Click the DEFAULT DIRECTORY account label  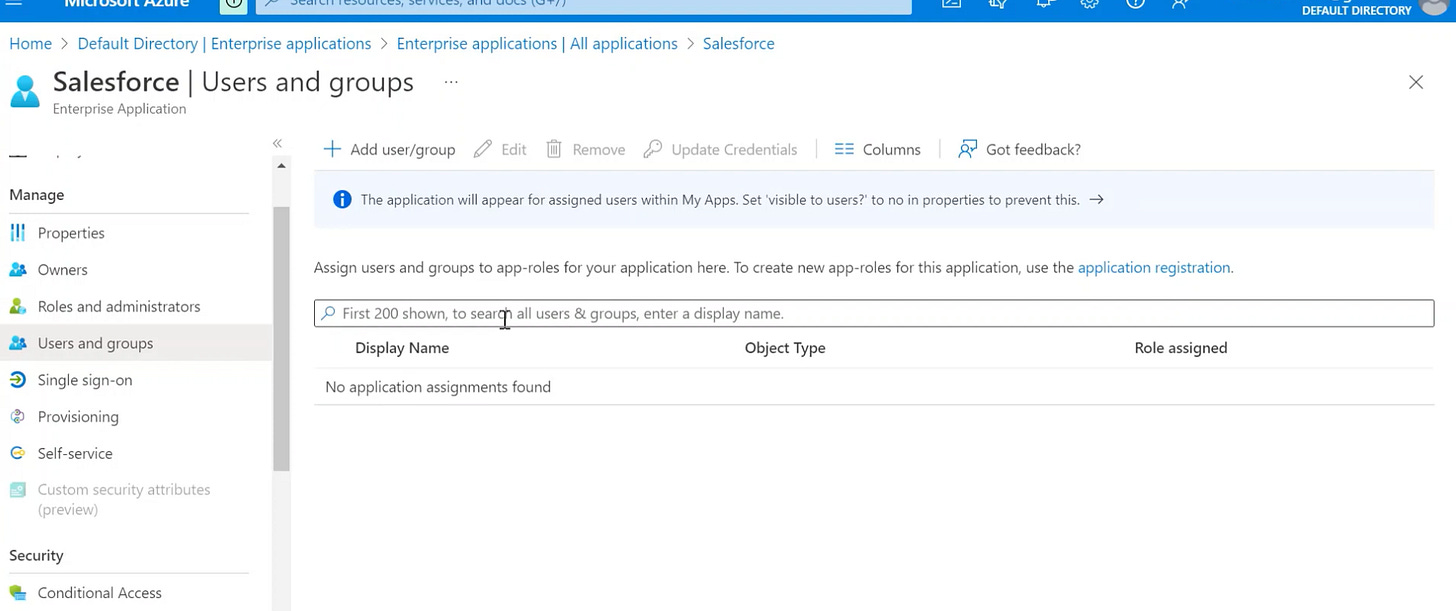[x=1357, y=10]
